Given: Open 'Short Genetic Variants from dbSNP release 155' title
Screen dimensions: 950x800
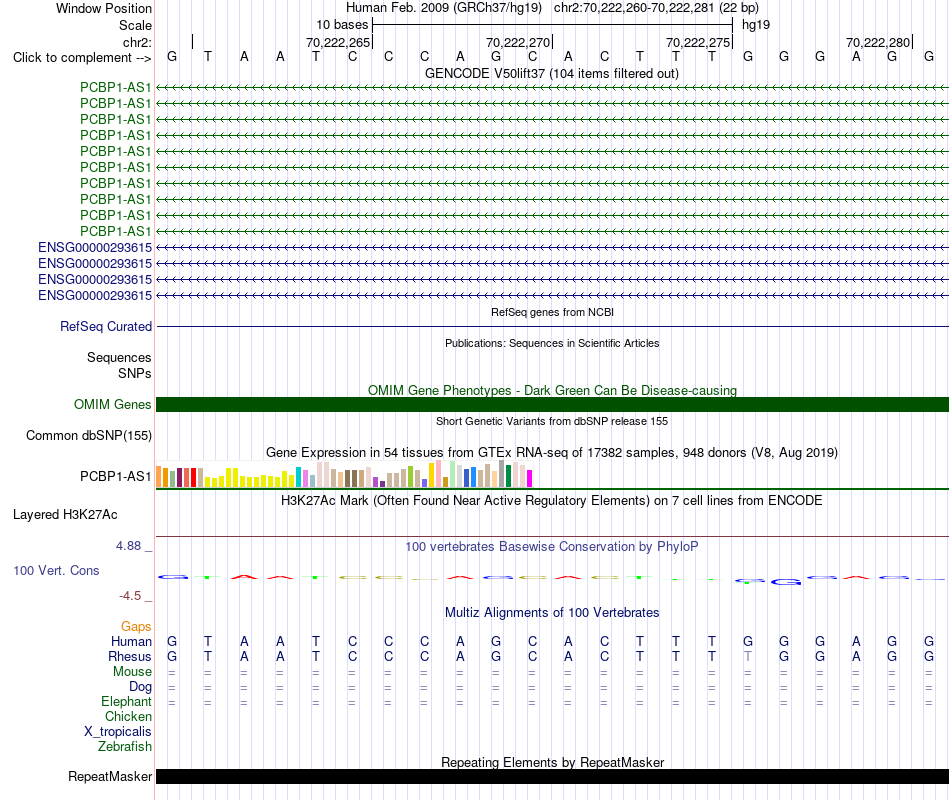Looking at the screenshot, I should pos(552,421).
